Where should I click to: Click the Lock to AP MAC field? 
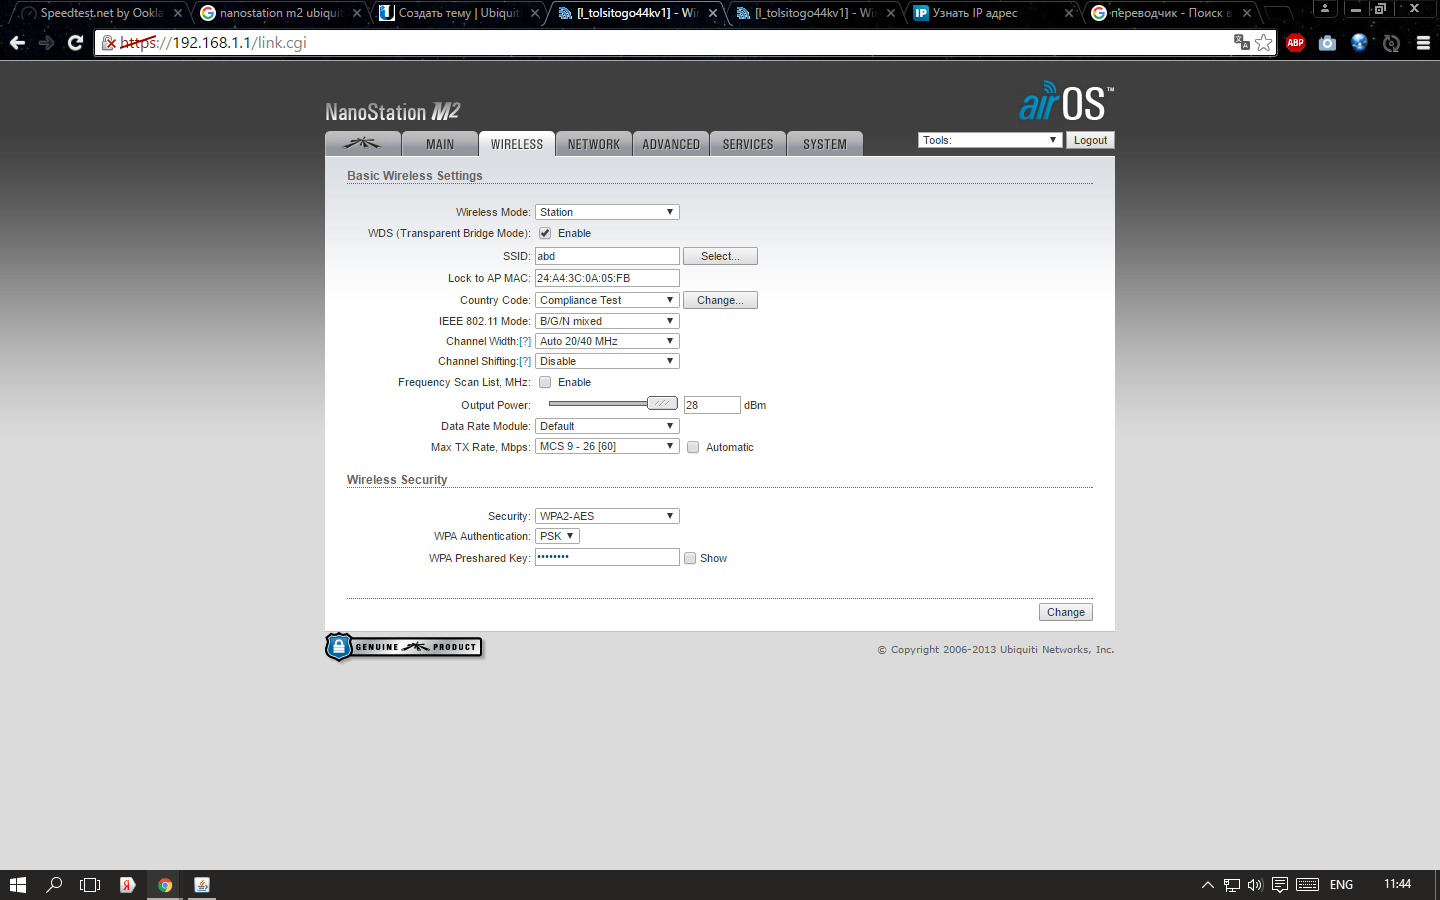(607, 278)
